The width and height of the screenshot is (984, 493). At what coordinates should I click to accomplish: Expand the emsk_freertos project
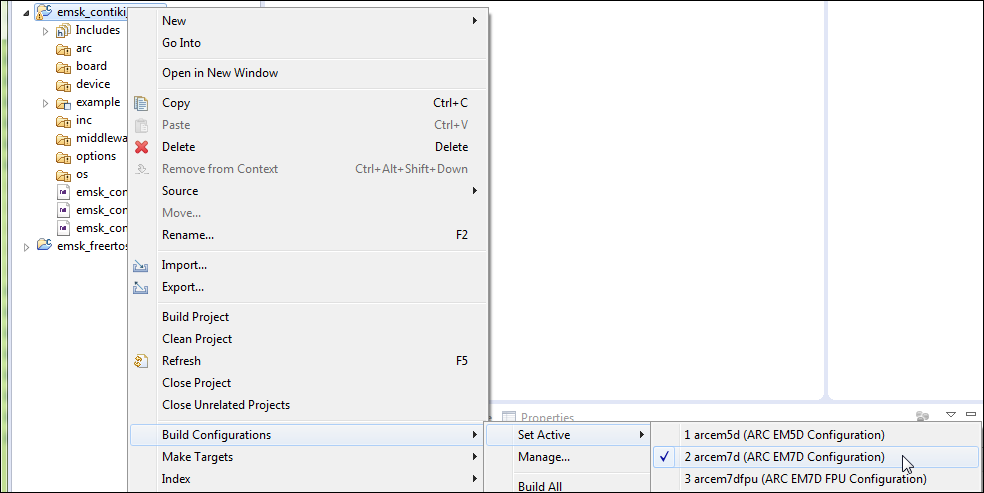pyautogui.click(x=26, y=247)
